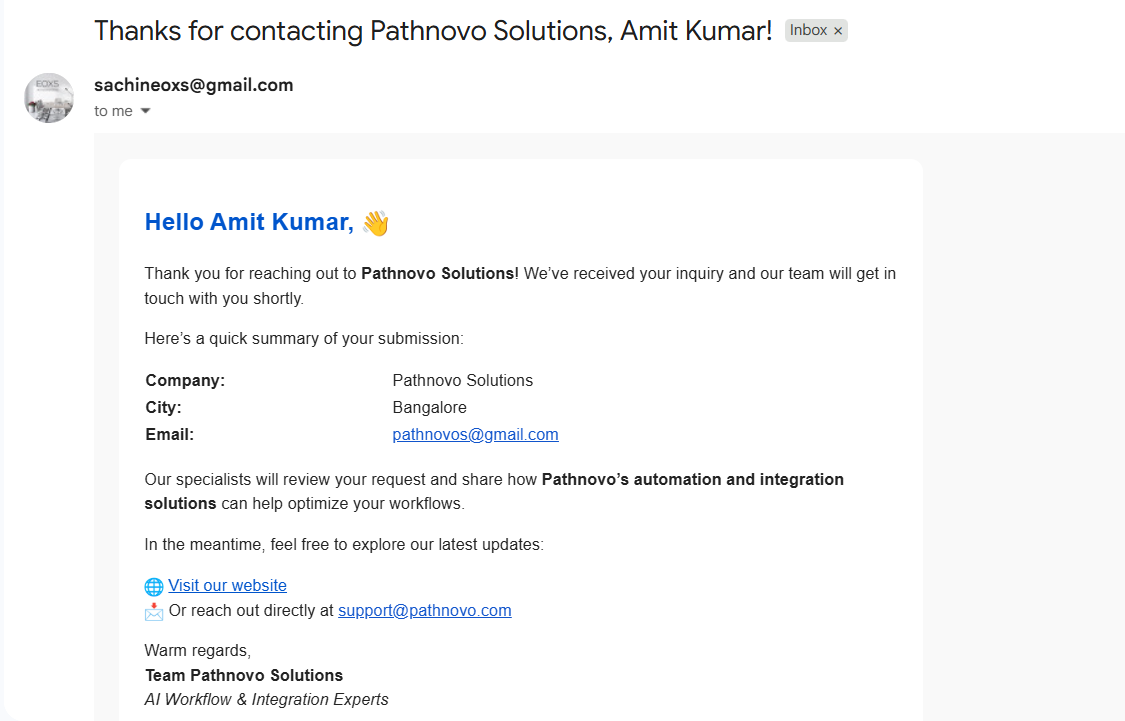The width and height of the screenshot is (1125, 721).
Task: Expand recipient details arrow next to "to me"
Action: coord(145,111)
